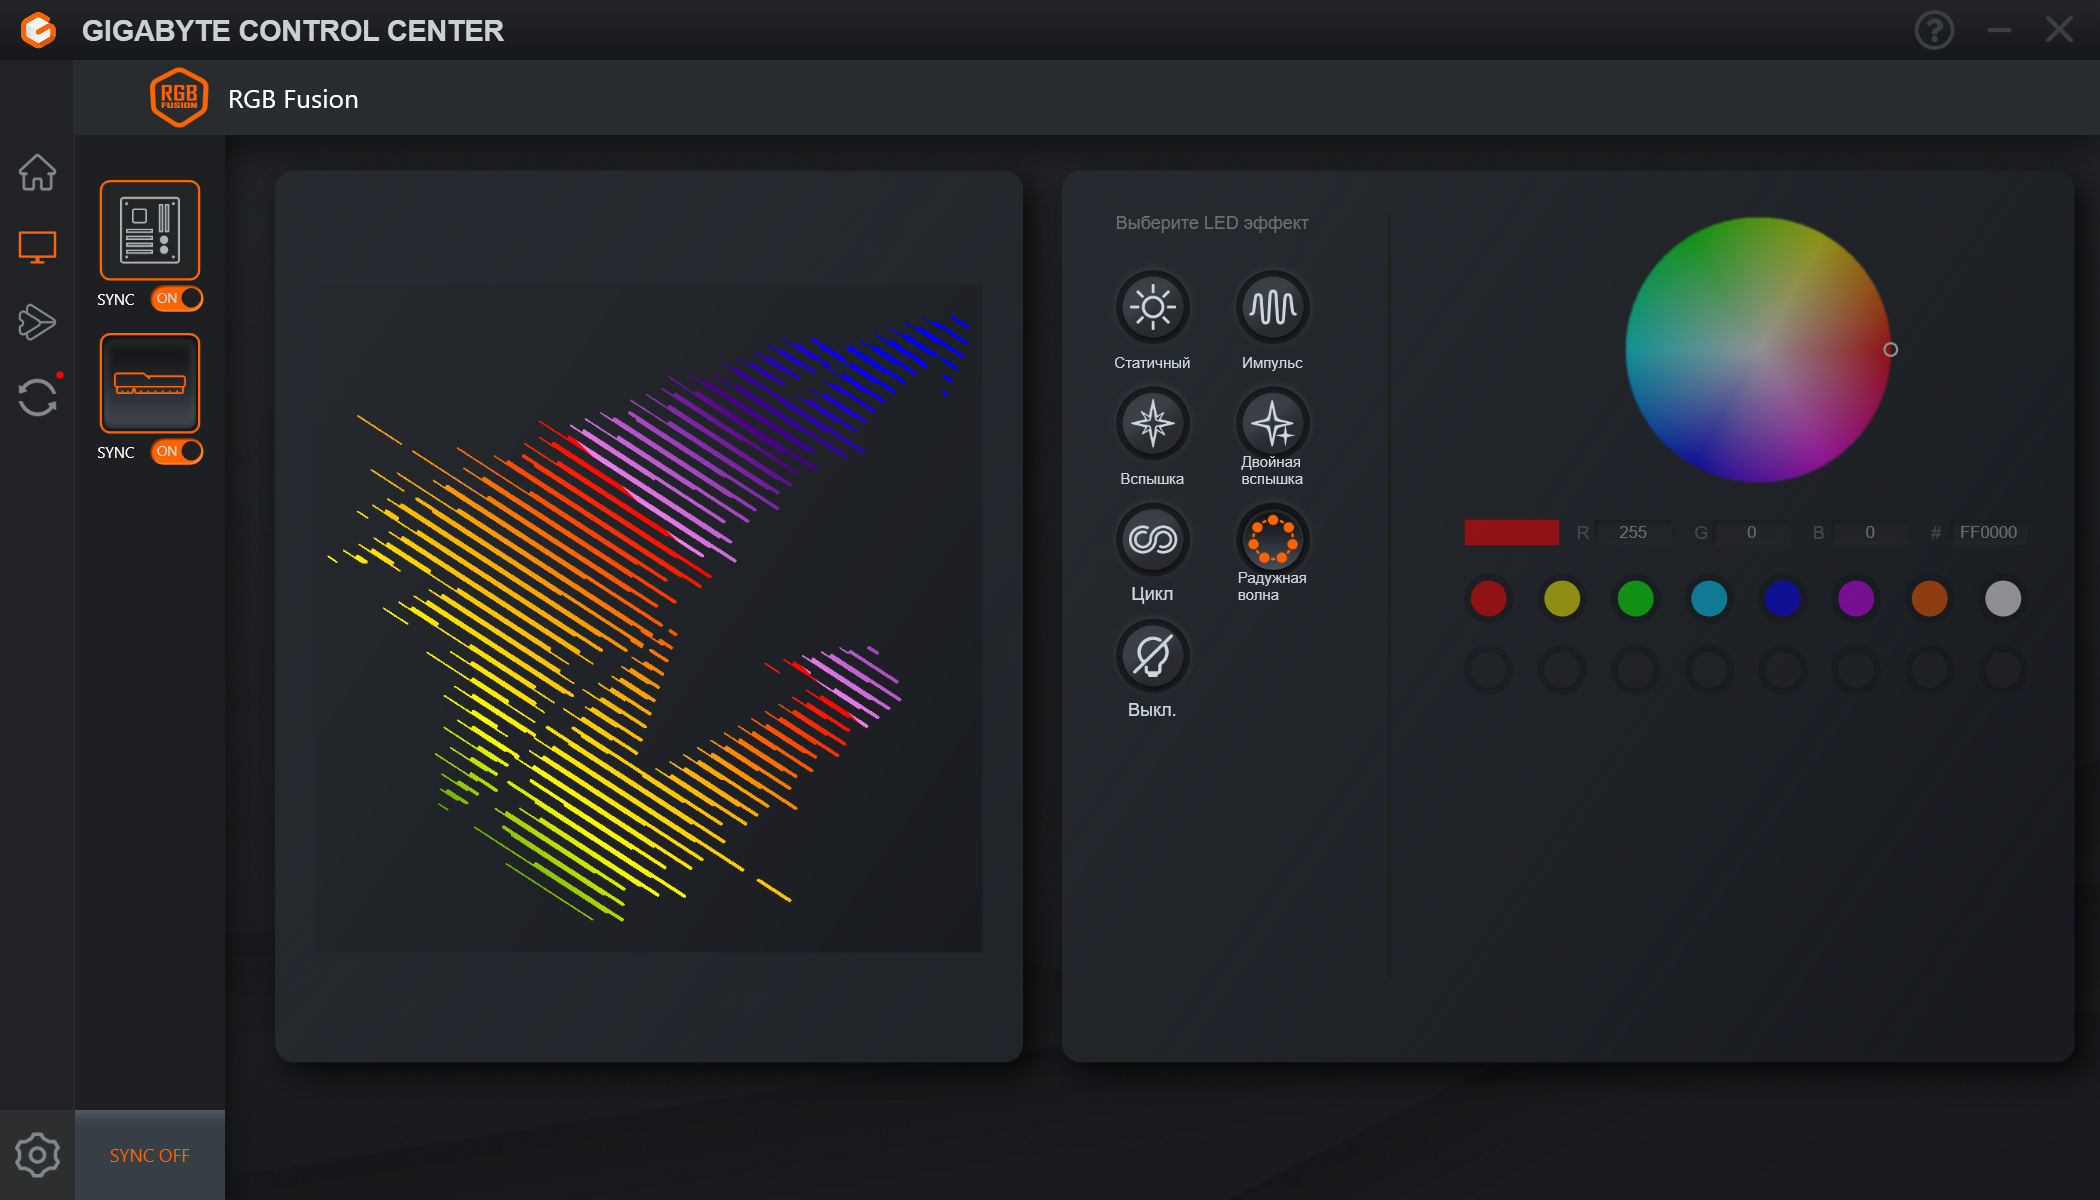Toggle memory module SYNC switch
Image resolution: width=2100 pixels, height=1200 pixels.
(x=177, y=451)
